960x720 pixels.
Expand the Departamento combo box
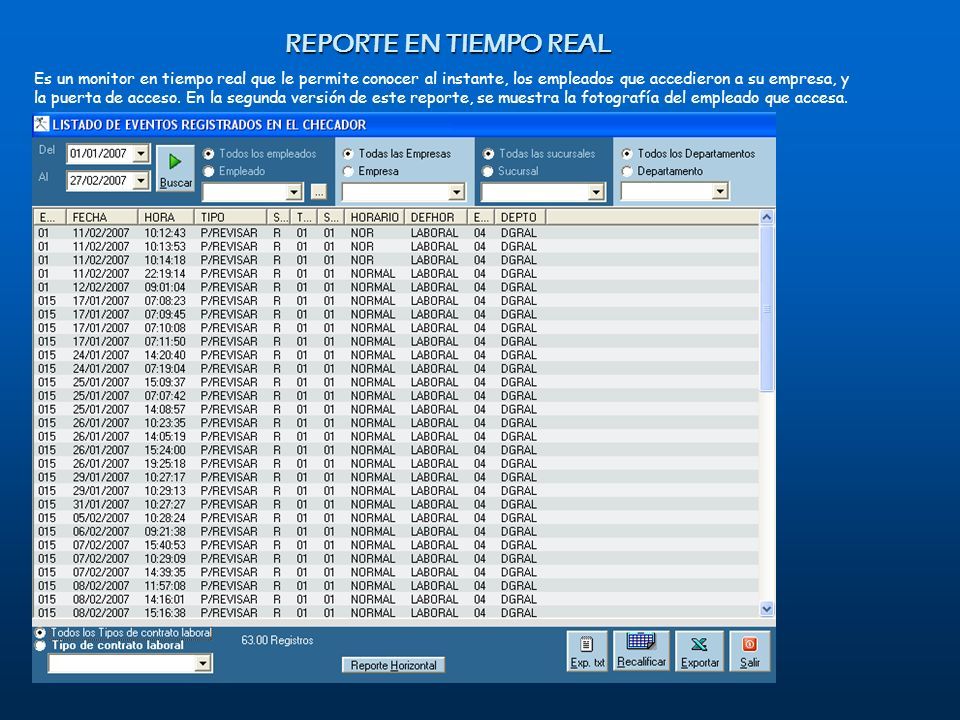tap(721, 192)
